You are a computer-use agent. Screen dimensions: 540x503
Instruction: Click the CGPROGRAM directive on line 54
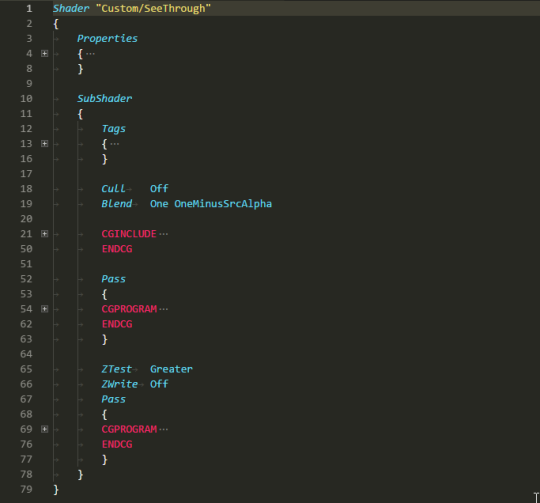(129, 309)
